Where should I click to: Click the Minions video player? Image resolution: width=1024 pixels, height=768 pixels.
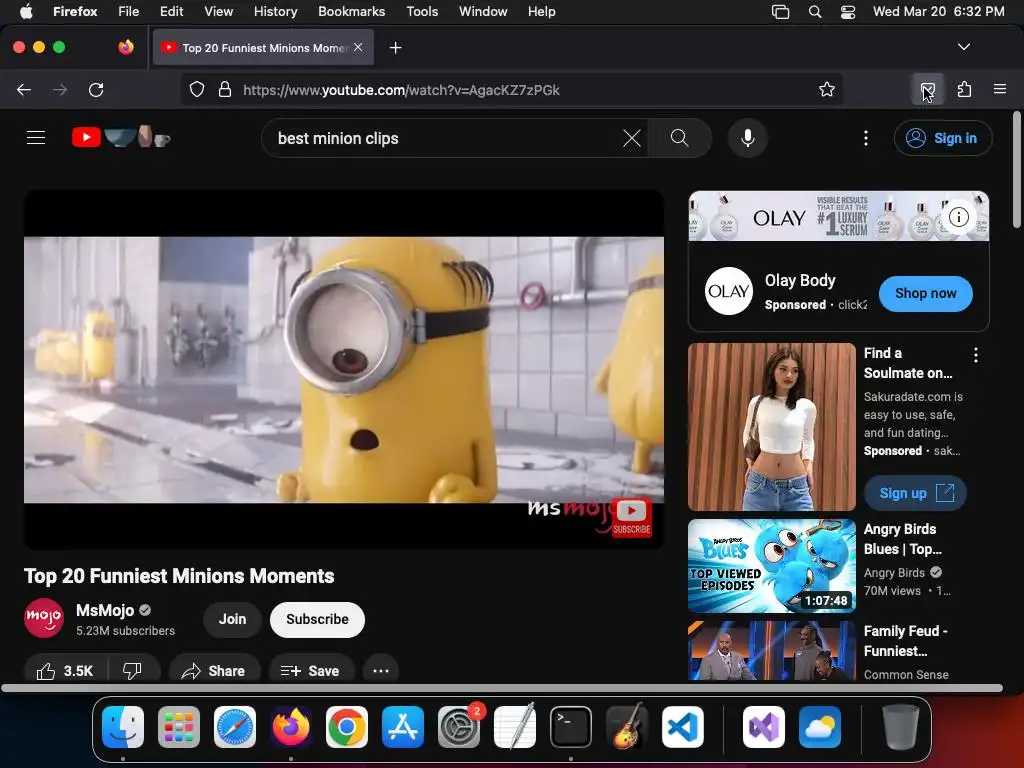[x=344, y=370]
